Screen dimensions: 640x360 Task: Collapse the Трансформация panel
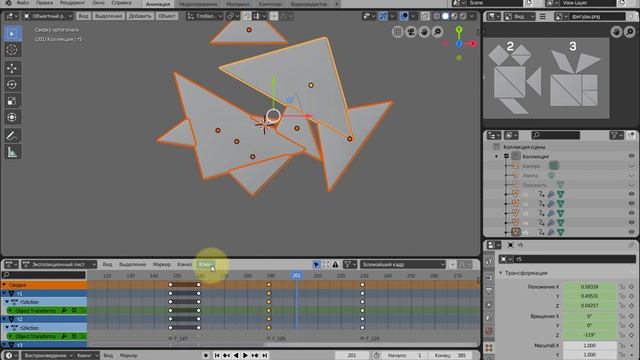click(501, 273)
